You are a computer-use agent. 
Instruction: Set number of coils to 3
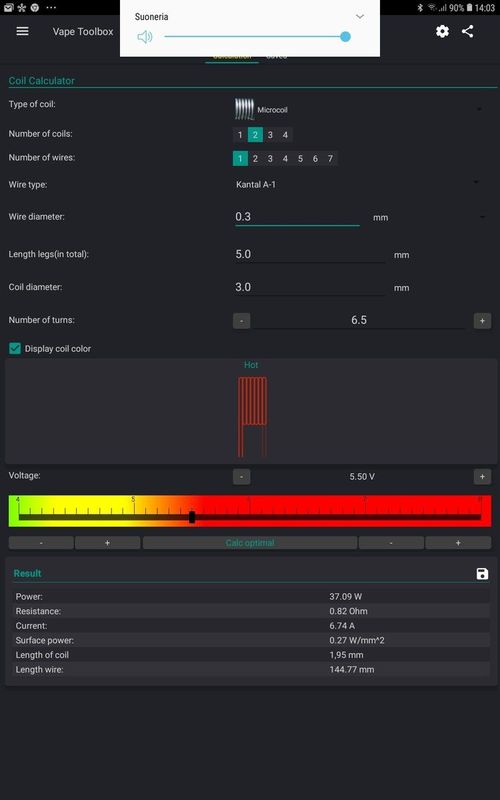270,135
